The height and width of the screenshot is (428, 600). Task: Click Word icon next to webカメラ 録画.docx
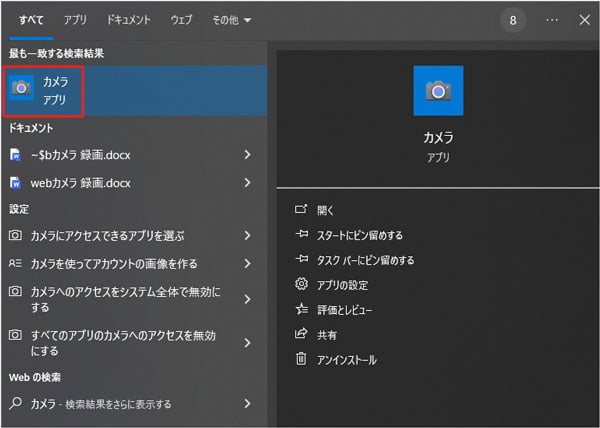pos(15,183)
